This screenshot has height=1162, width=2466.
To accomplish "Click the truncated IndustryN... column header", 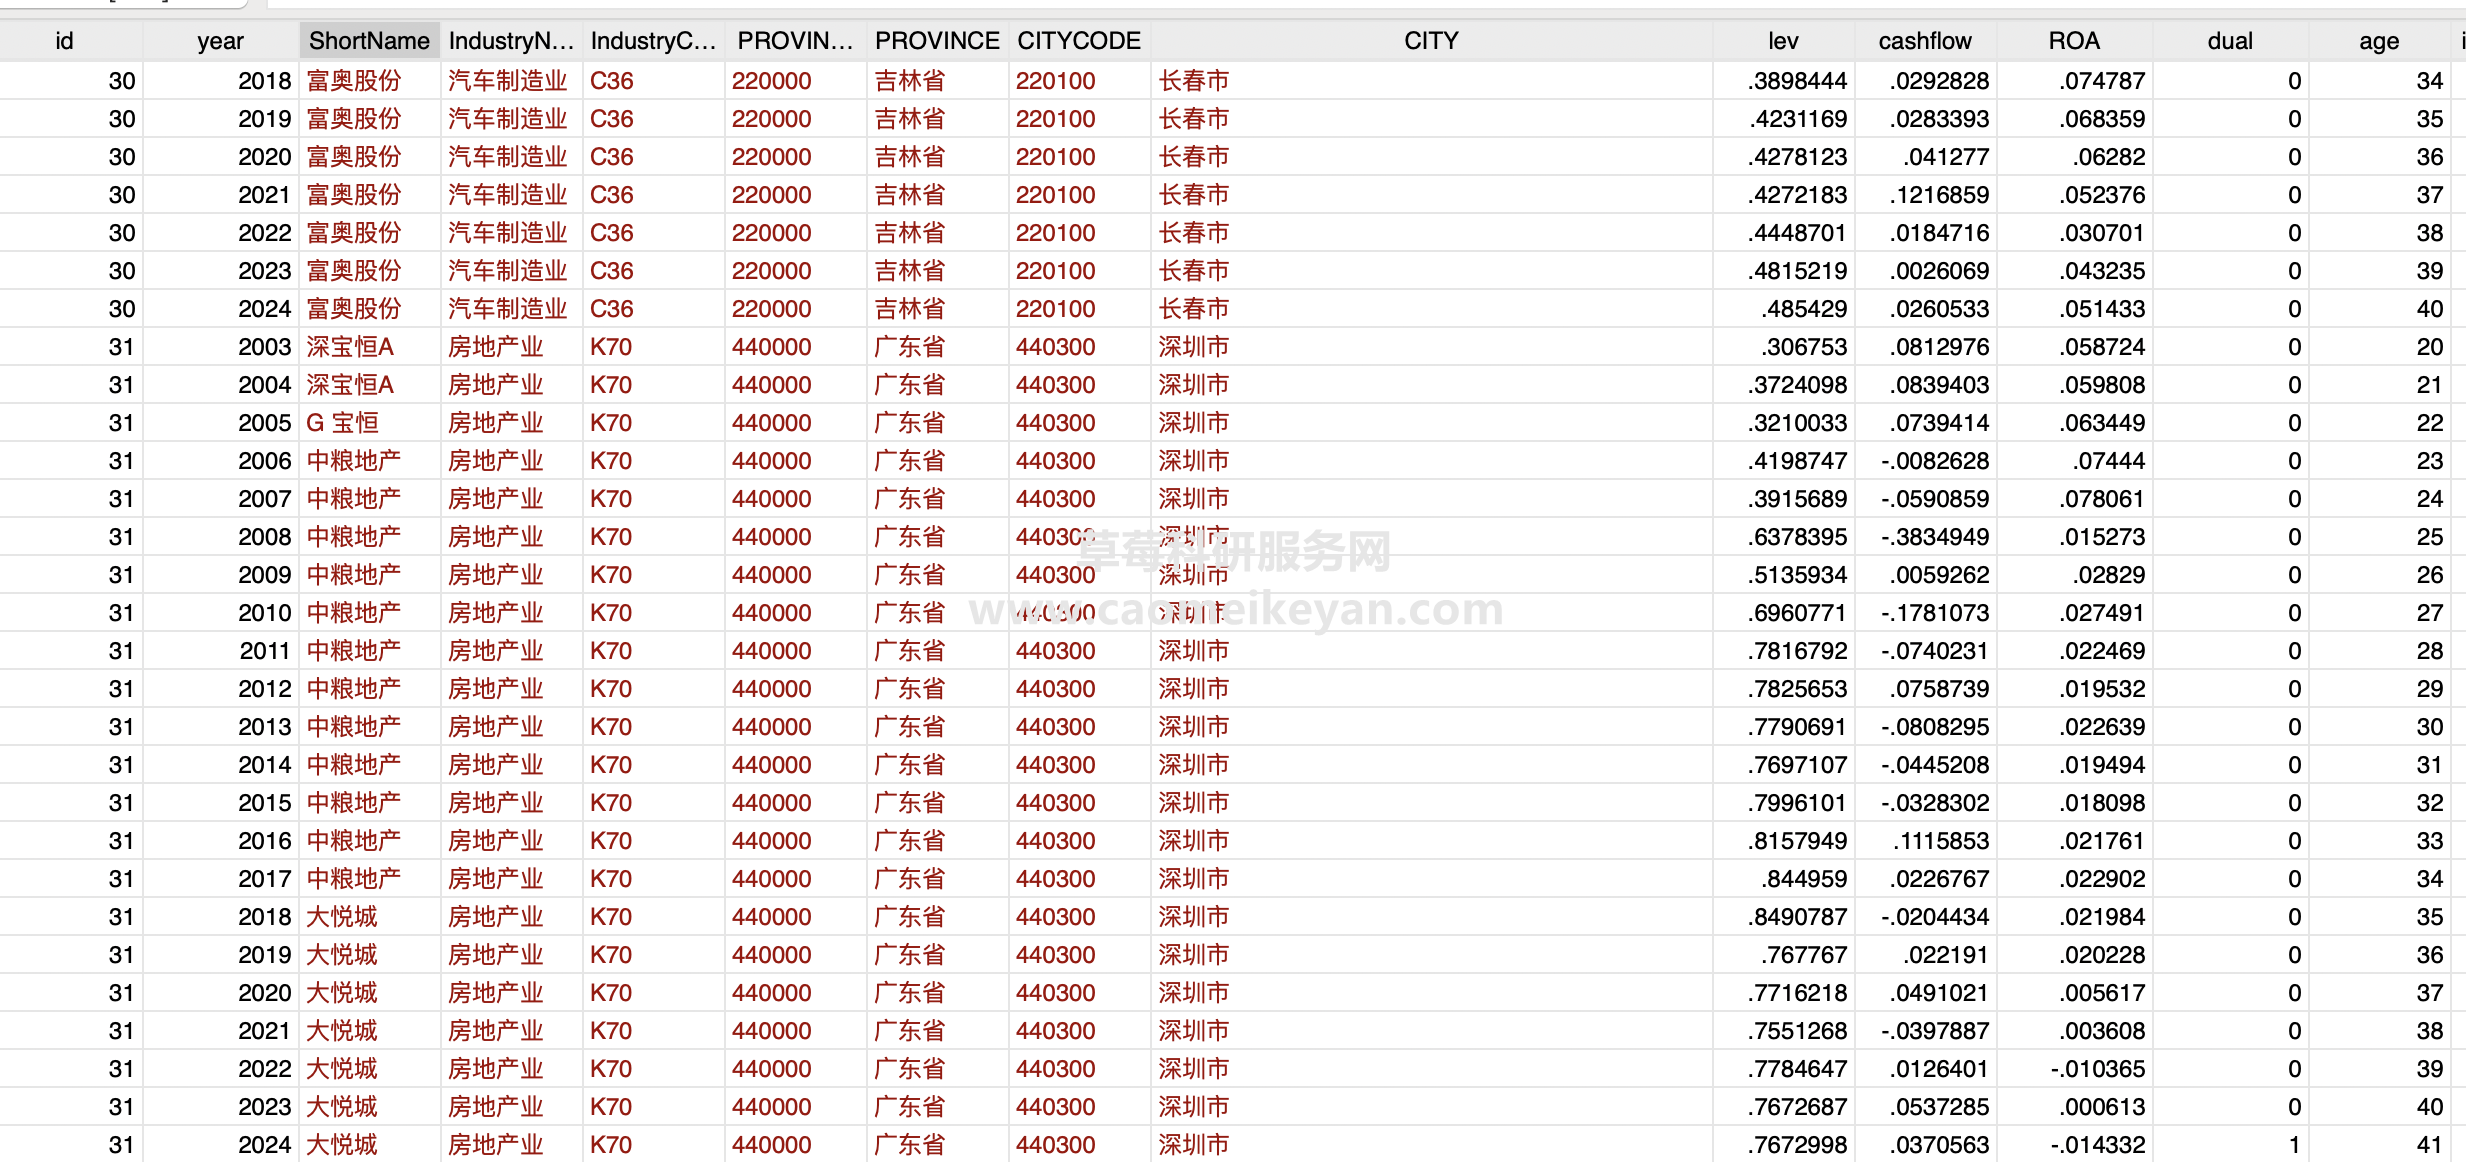I will pyautogui.click(x=510, y=41).
